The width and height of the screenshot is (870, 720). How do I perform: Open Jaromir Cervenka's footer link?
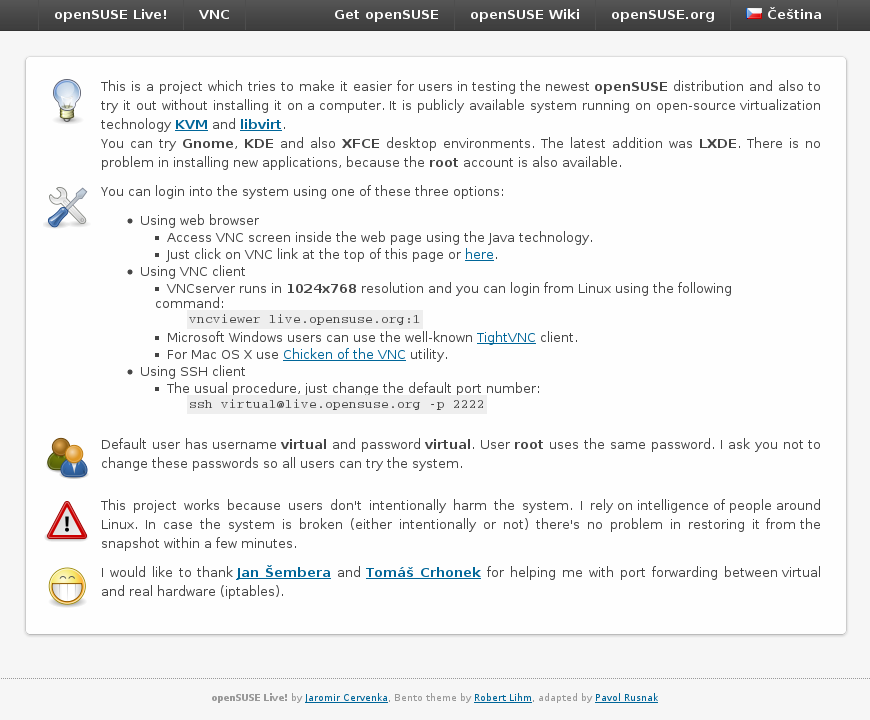(x=346, y=698)
